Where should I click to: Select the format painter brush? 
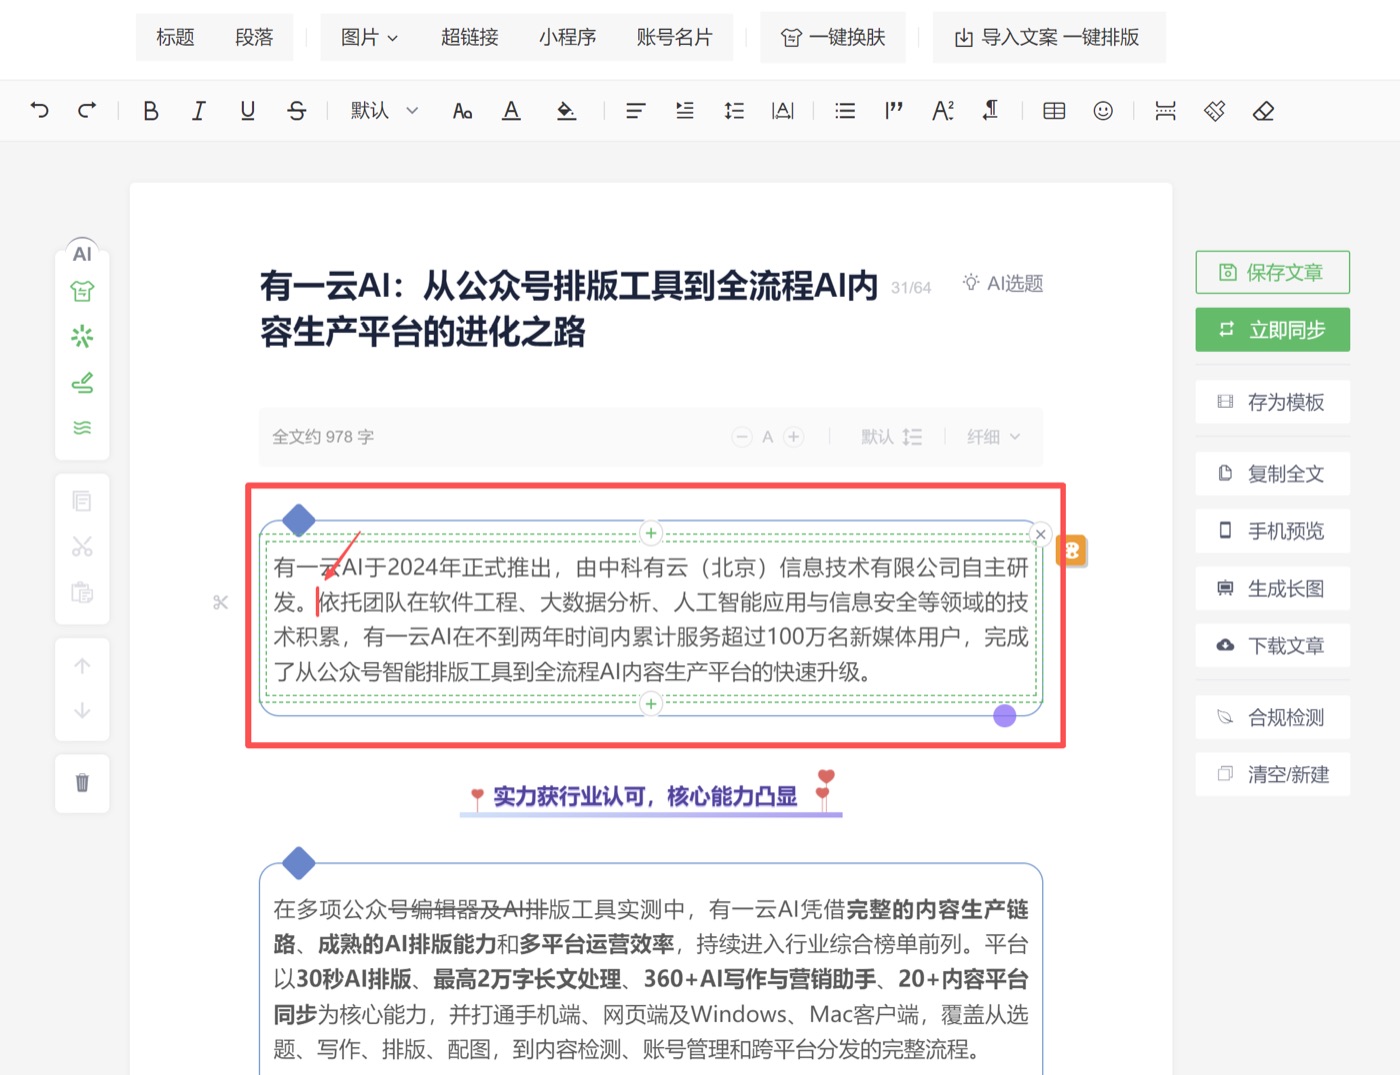tap(1214, 111)
